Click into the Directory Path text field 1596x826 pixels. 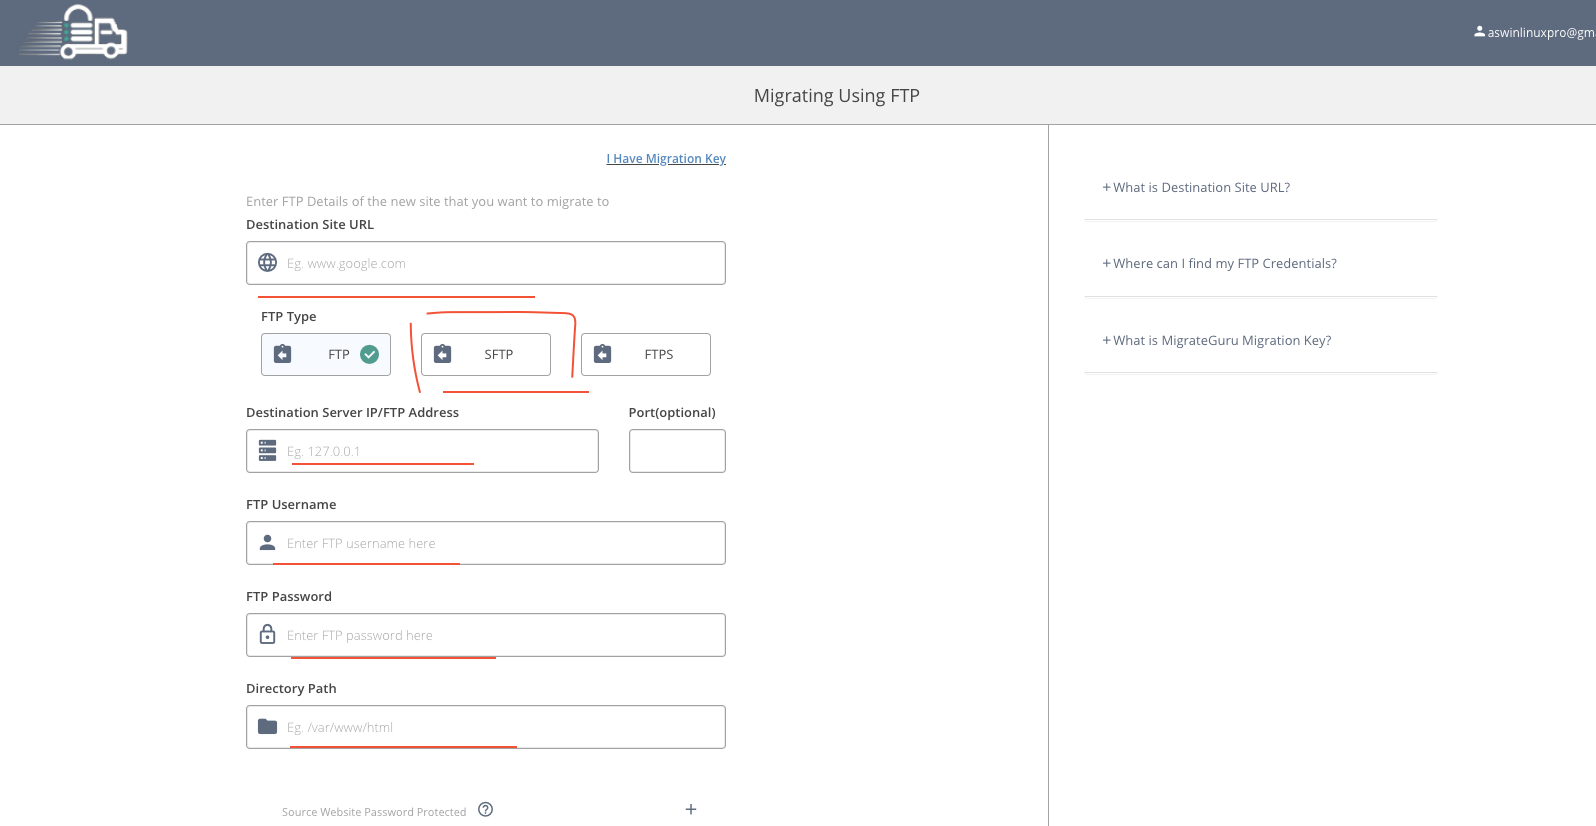[500, 727]
